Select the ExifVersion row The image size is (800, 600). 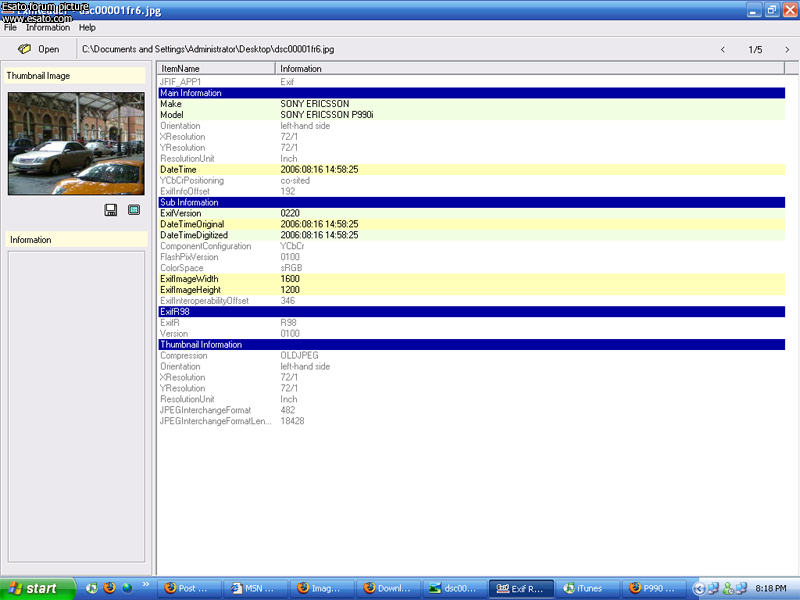coord(471,213)
